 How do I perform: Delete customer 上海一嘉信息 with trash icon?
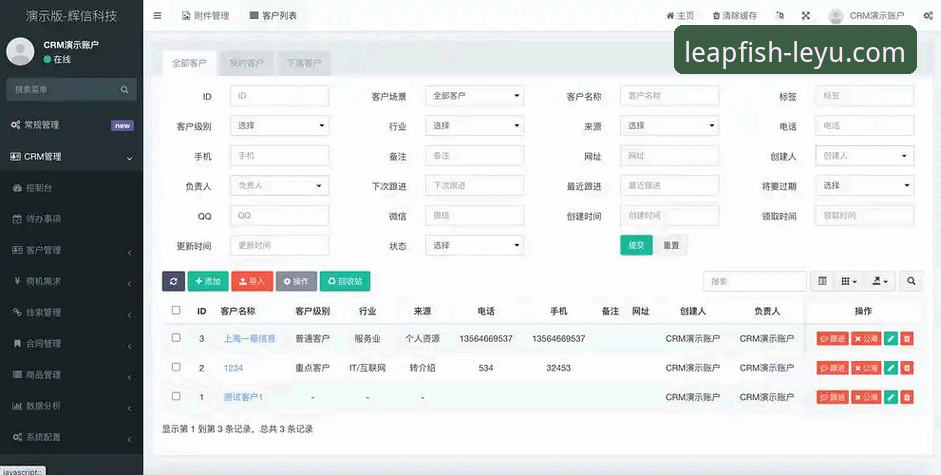click(x=907, y=339)
